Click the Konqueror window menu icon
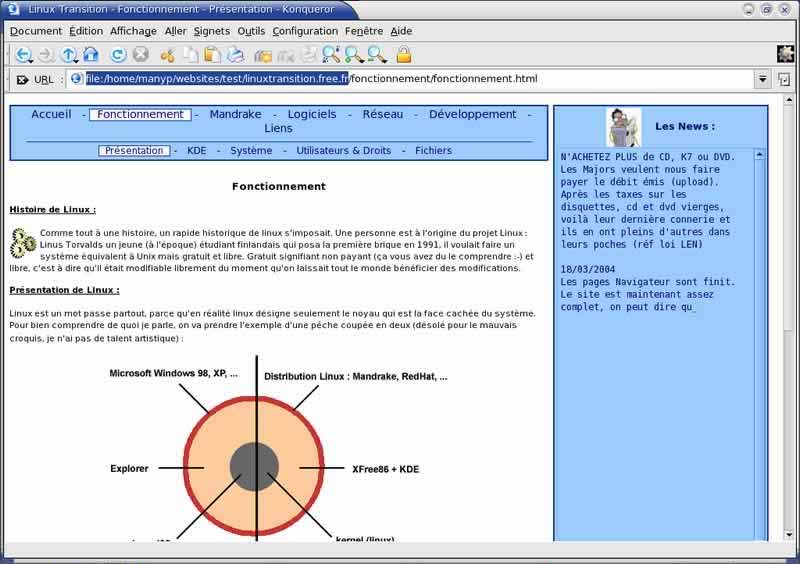This screenshot has width=800, height=564. pos(14,9)
